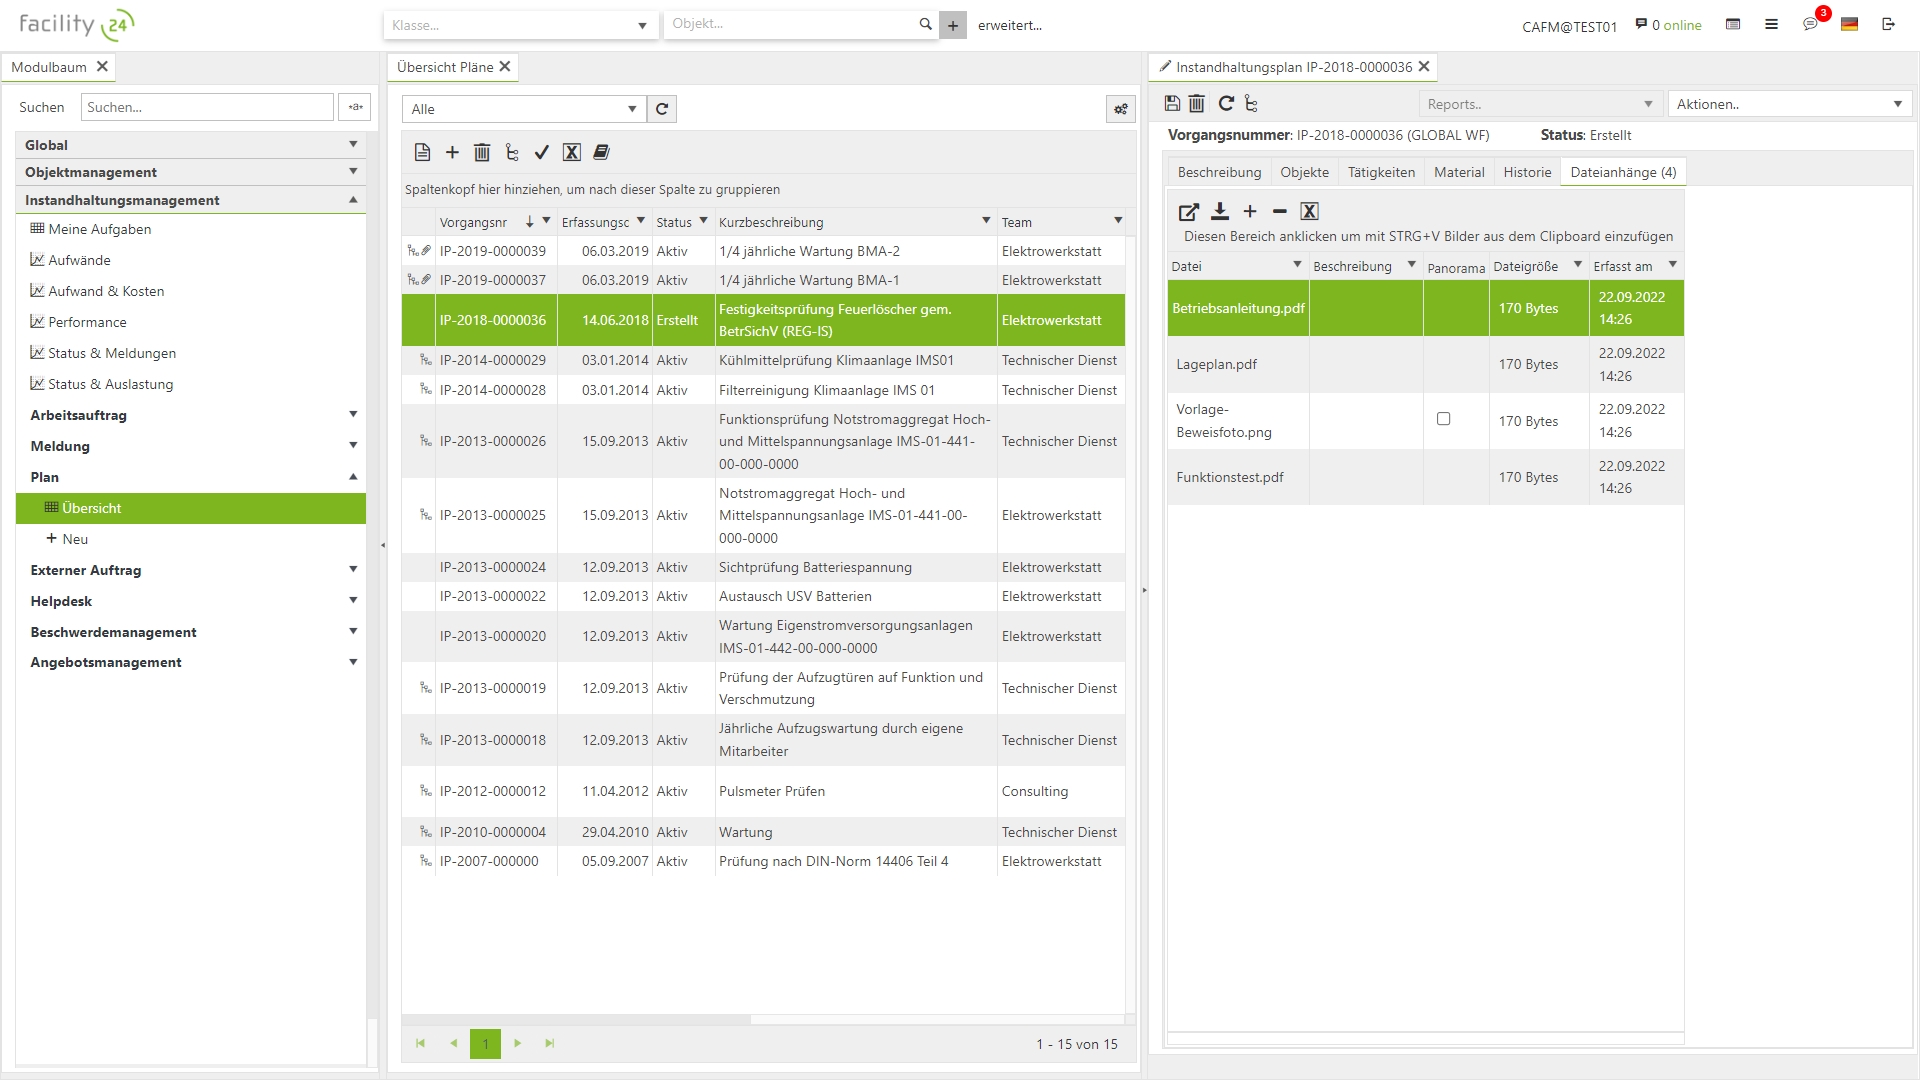
Task: Select Neu under Plan
Action: (75, 539)
